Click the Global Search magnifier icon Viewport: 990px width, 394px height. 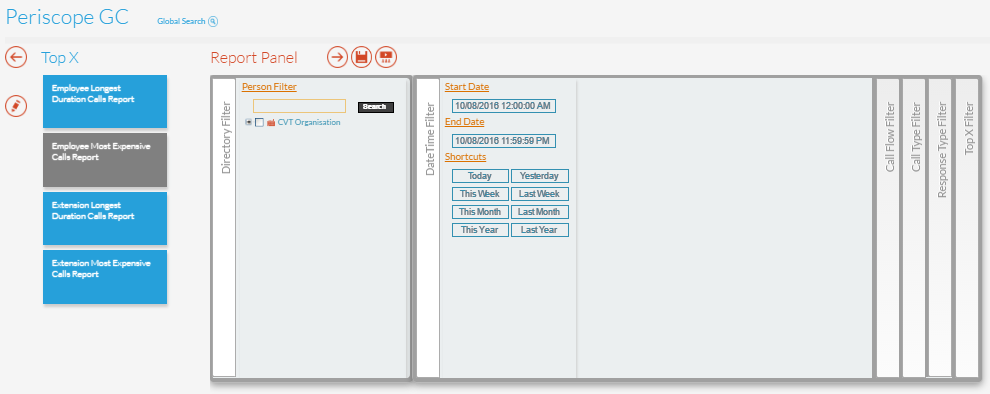coord(213,21)
